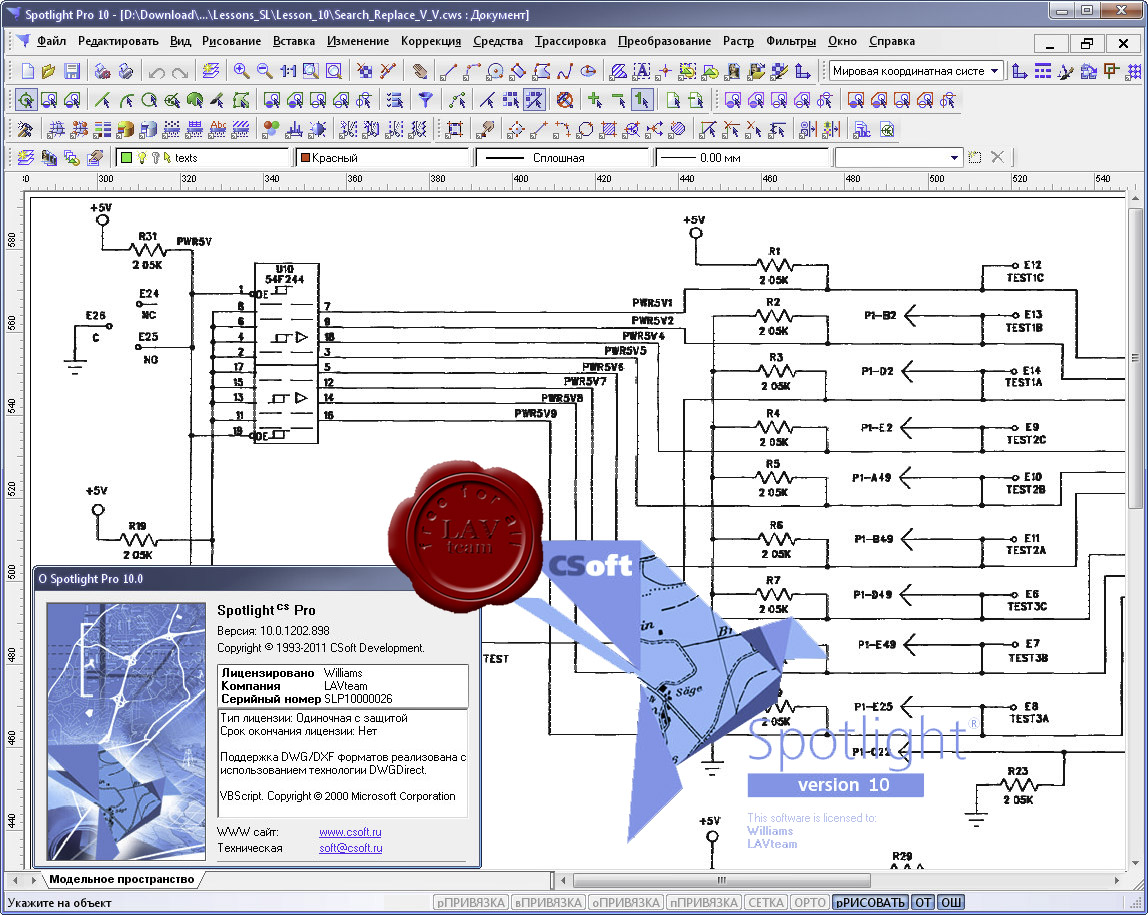Set the zoom to 1:1 scale

pyautogui.click(x=288, y=71)
